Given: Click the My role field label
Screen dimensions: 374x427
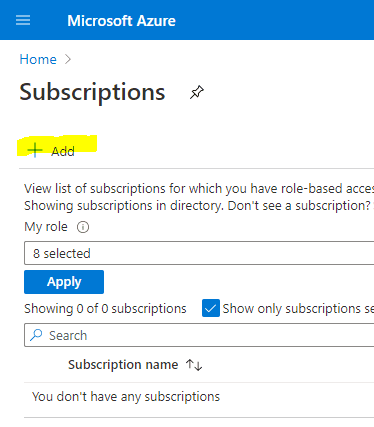Looking at the screenshot, I should (46, 227).
